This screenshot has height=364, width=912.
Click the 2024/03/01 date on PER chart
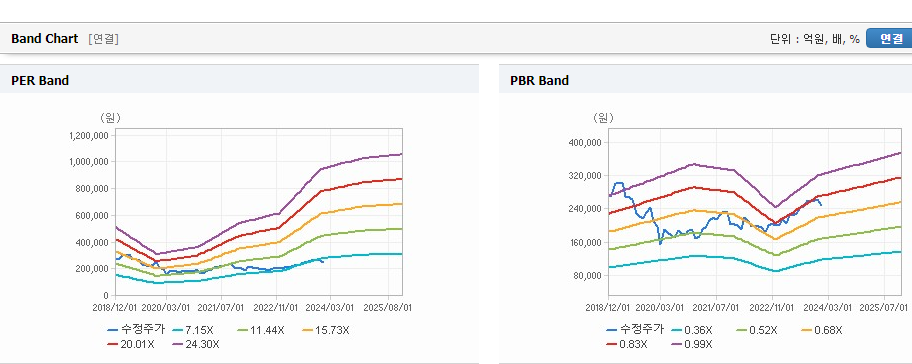[x=330, y=307]
